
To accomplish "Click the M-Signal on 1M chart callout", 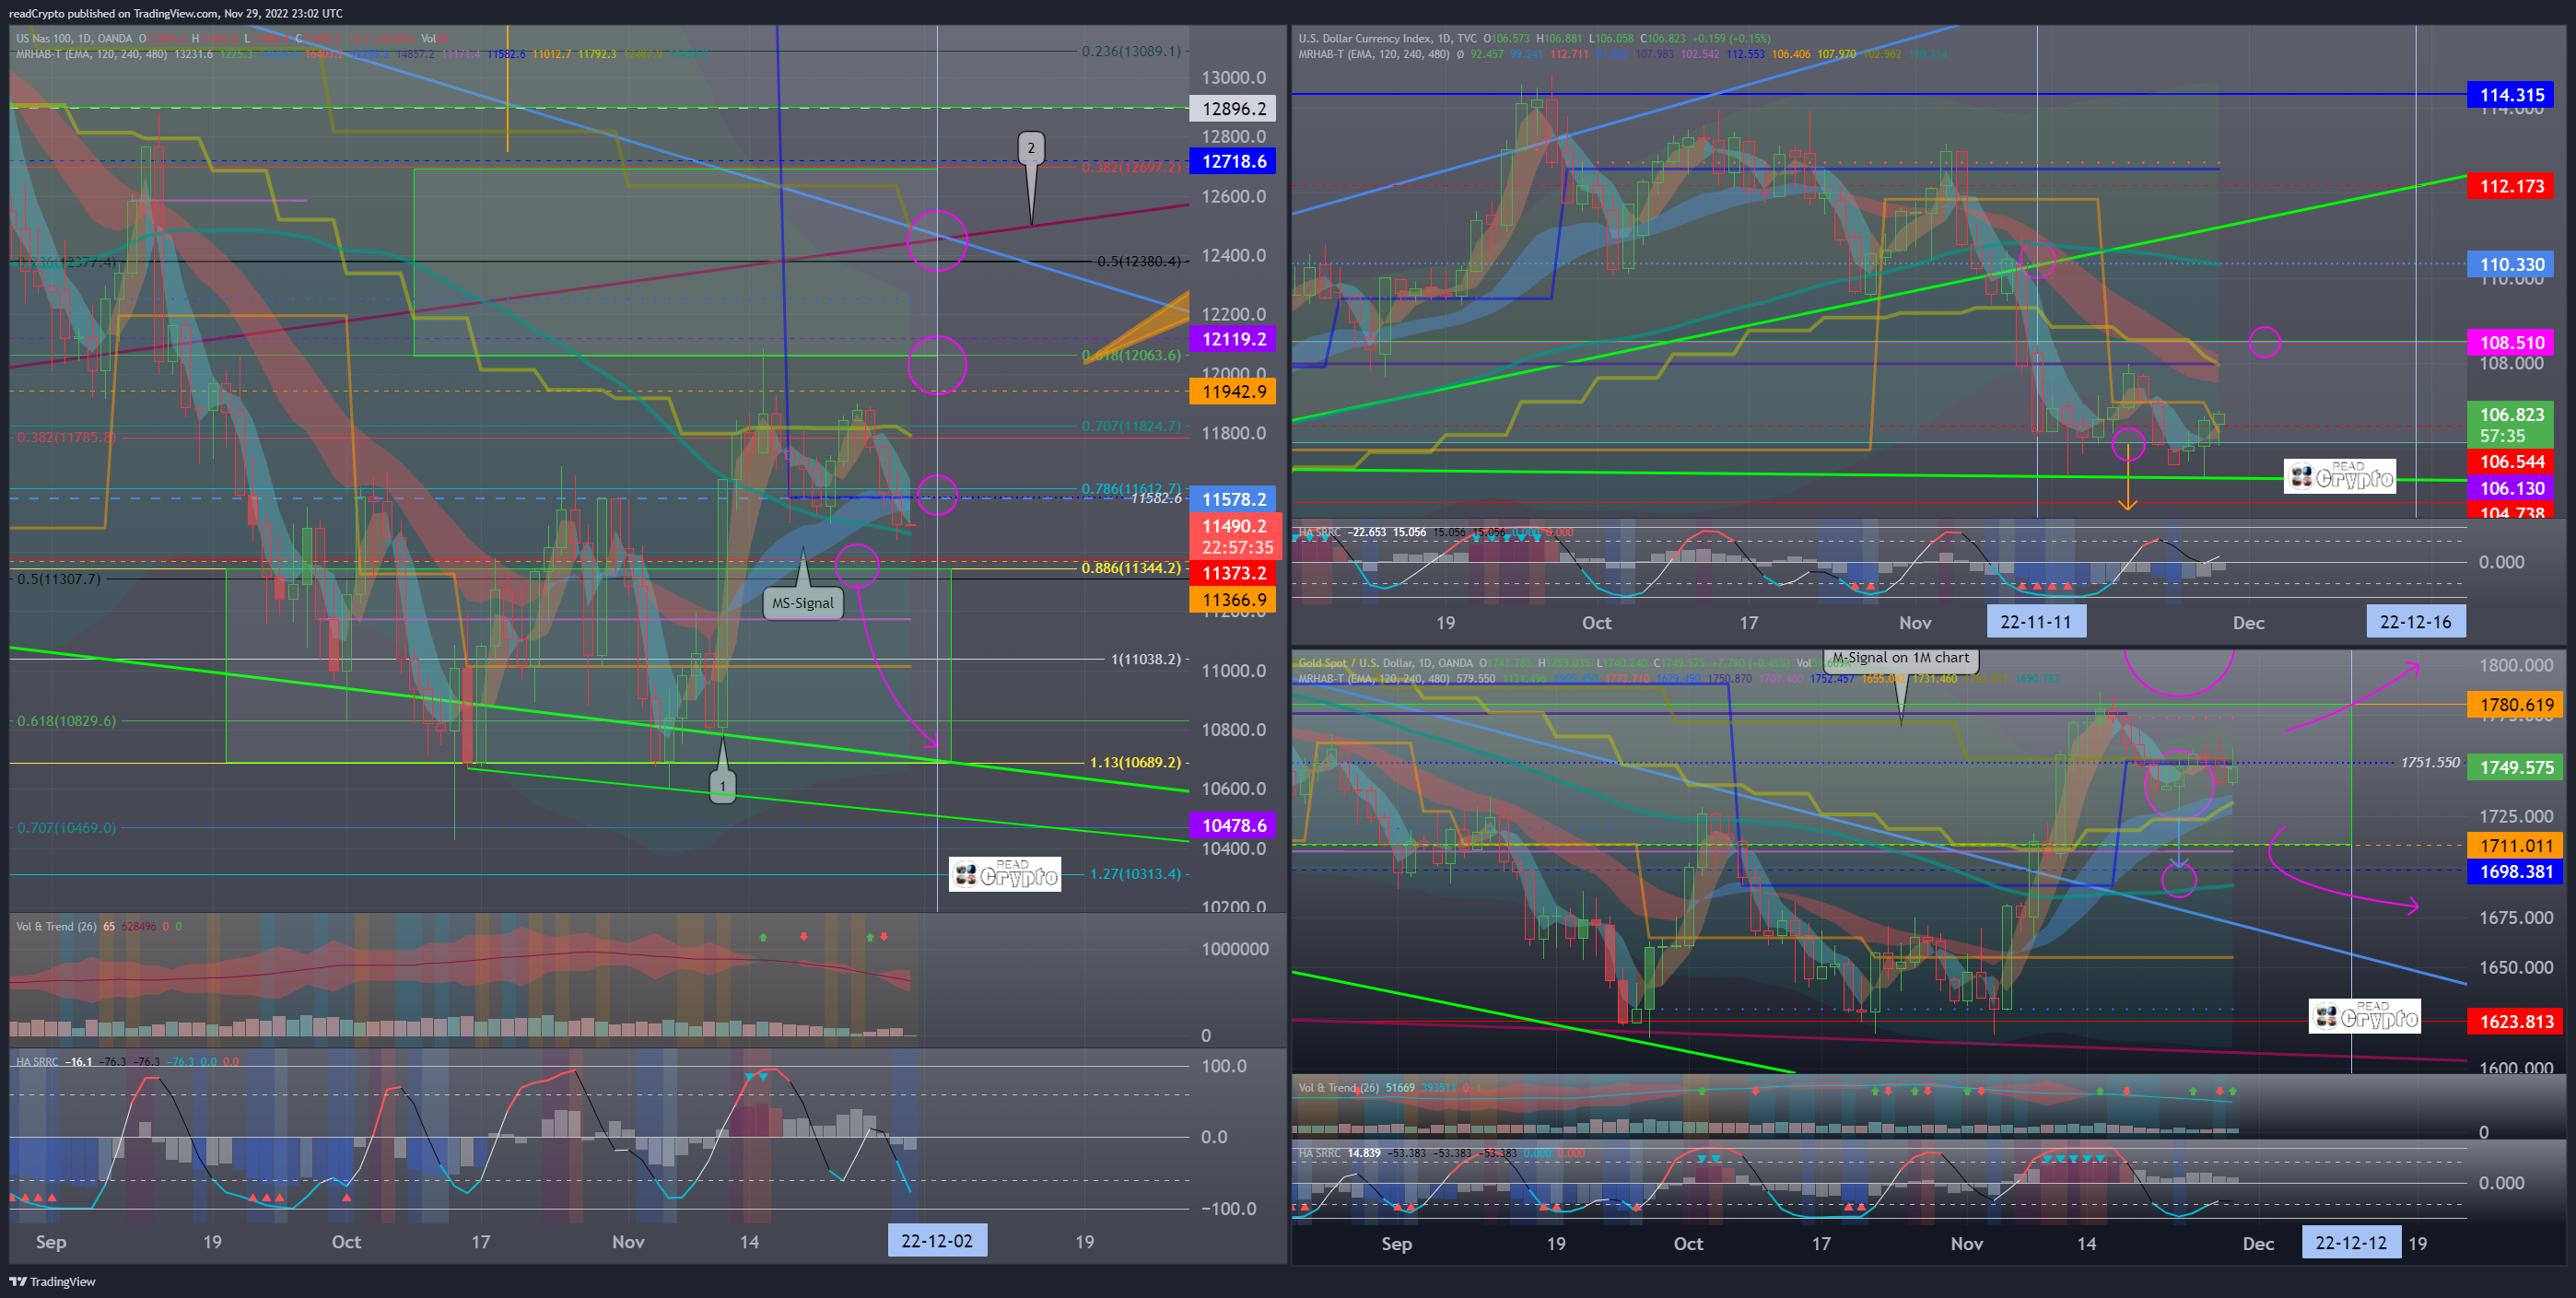I will [x=1900, y=658].
